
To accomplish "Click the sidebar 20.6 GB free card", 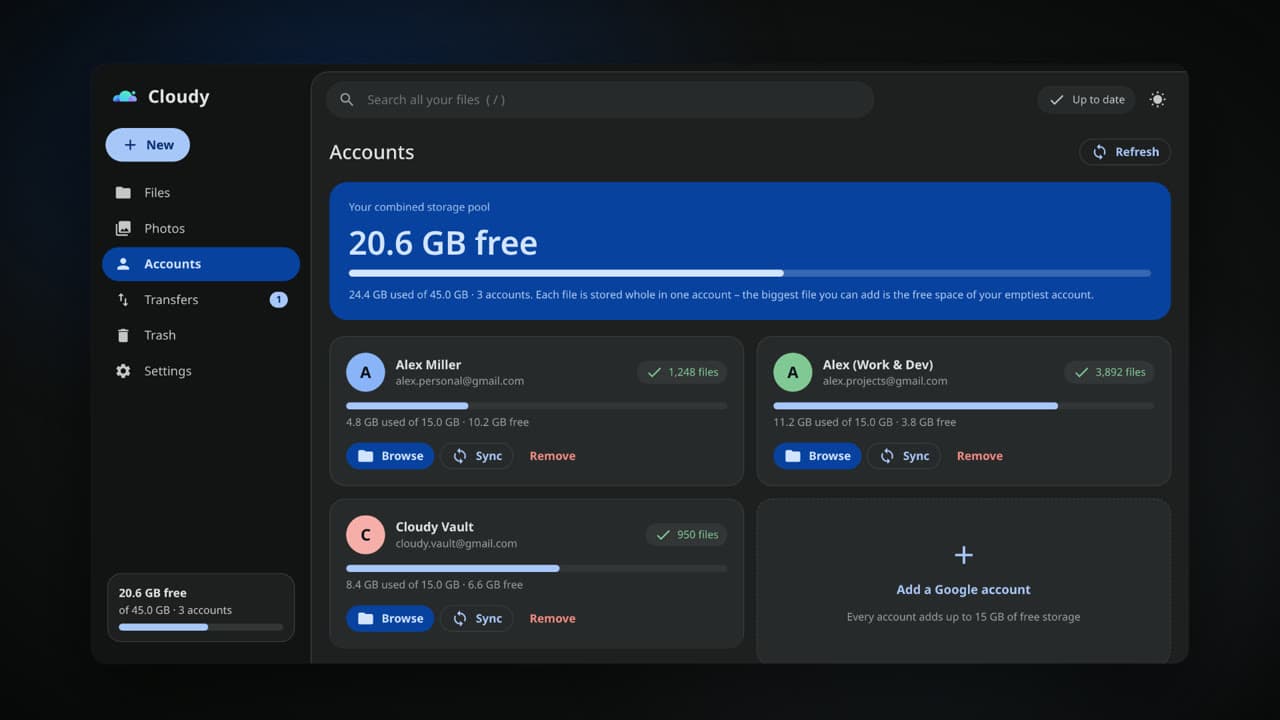I will 201,607.
